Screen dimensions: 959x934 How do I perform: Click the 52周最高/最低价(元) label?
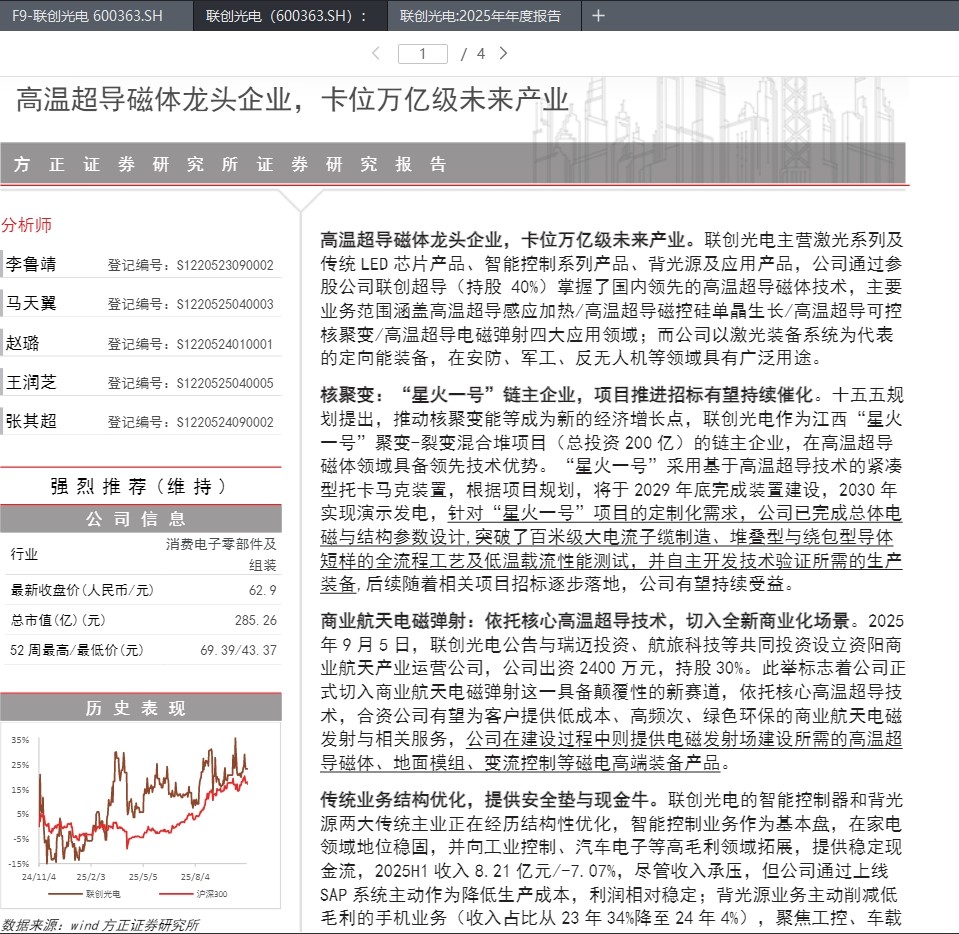pos(76,650)
